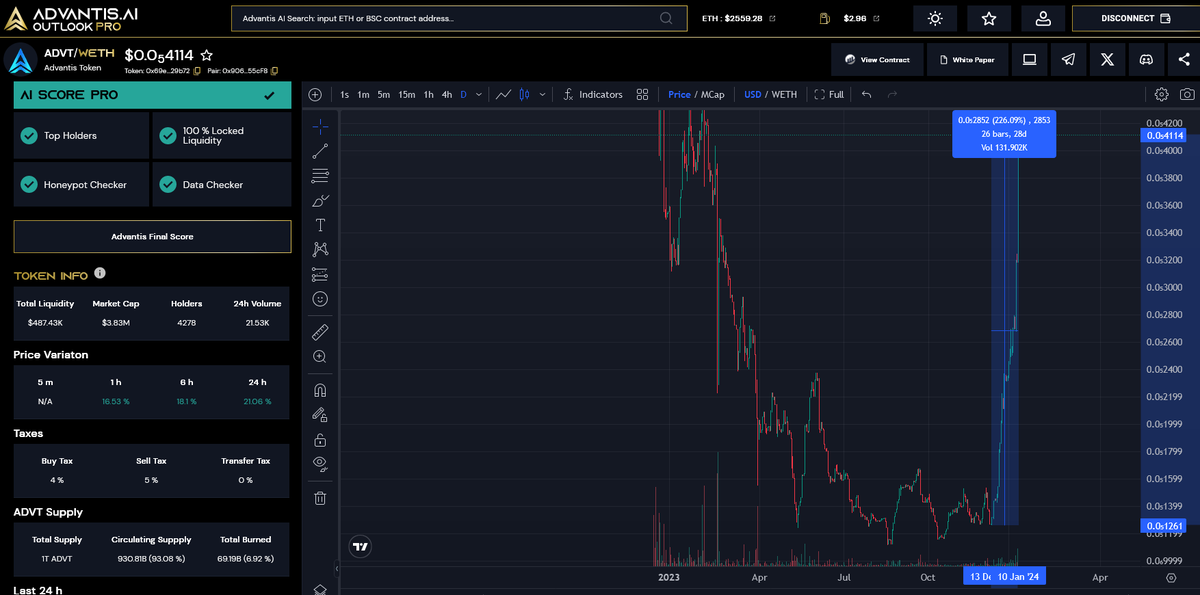
Task: Click the TradingView logo on the chart
Action: [361, 546]
